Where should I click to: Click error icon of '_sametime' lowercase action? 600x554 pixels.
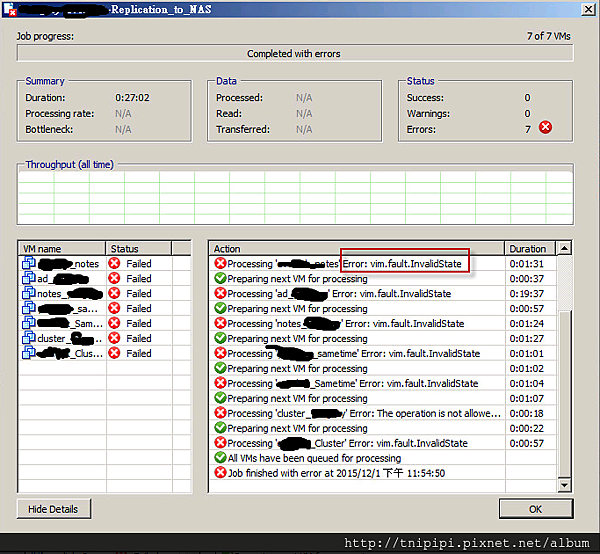coord(220,353)
